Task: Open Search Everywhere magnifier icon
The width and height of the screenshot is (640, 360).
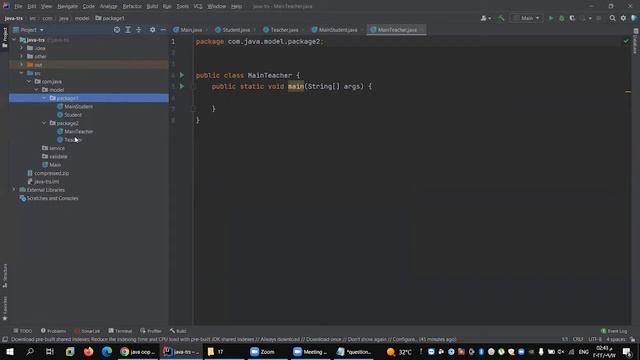Action: 612,18
